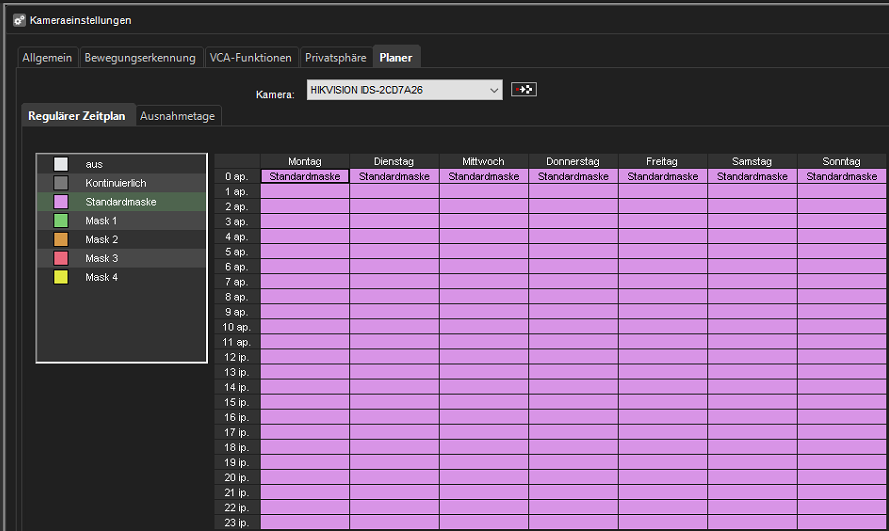Pick the green Mask 1 swatch
889x531 pixels.
pos(61,221)
